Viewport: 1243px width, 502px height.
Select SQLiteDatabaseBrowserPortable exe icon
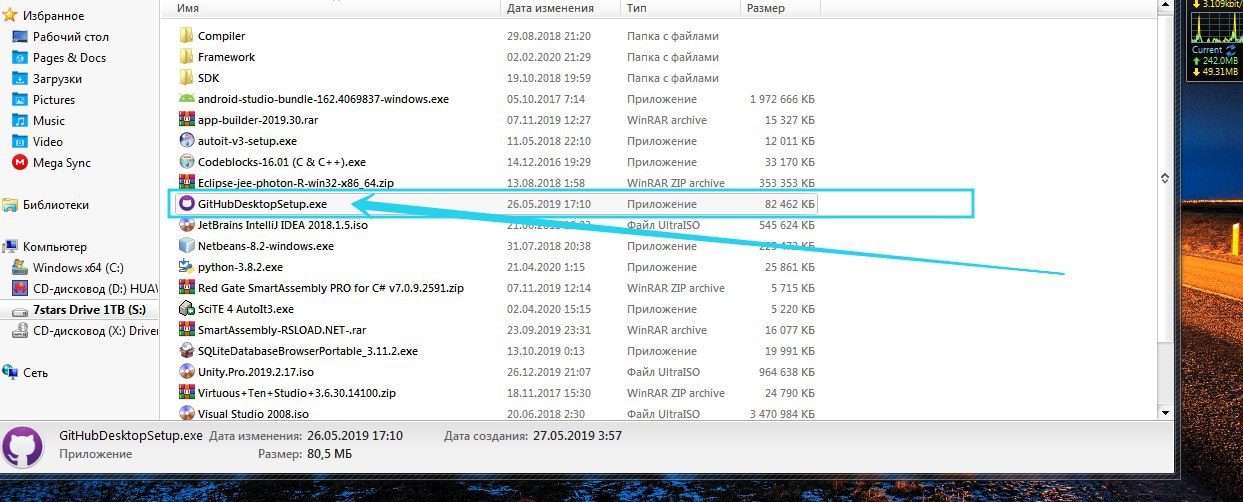pyautogui.click(x=186, y=351)
